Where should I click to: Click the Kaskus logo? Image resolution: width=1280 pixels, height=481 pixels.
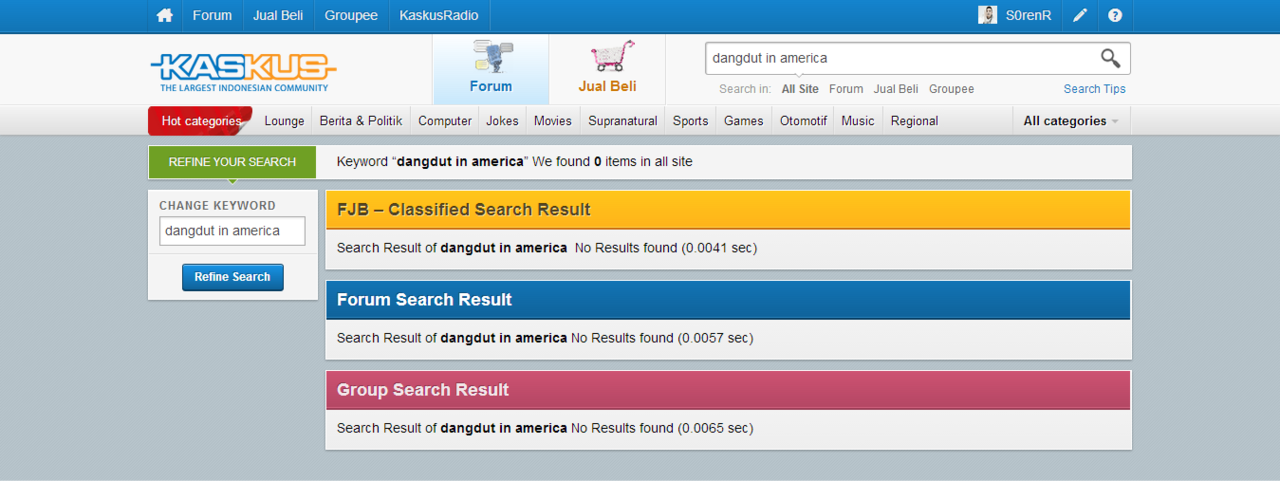coord(243,73)
